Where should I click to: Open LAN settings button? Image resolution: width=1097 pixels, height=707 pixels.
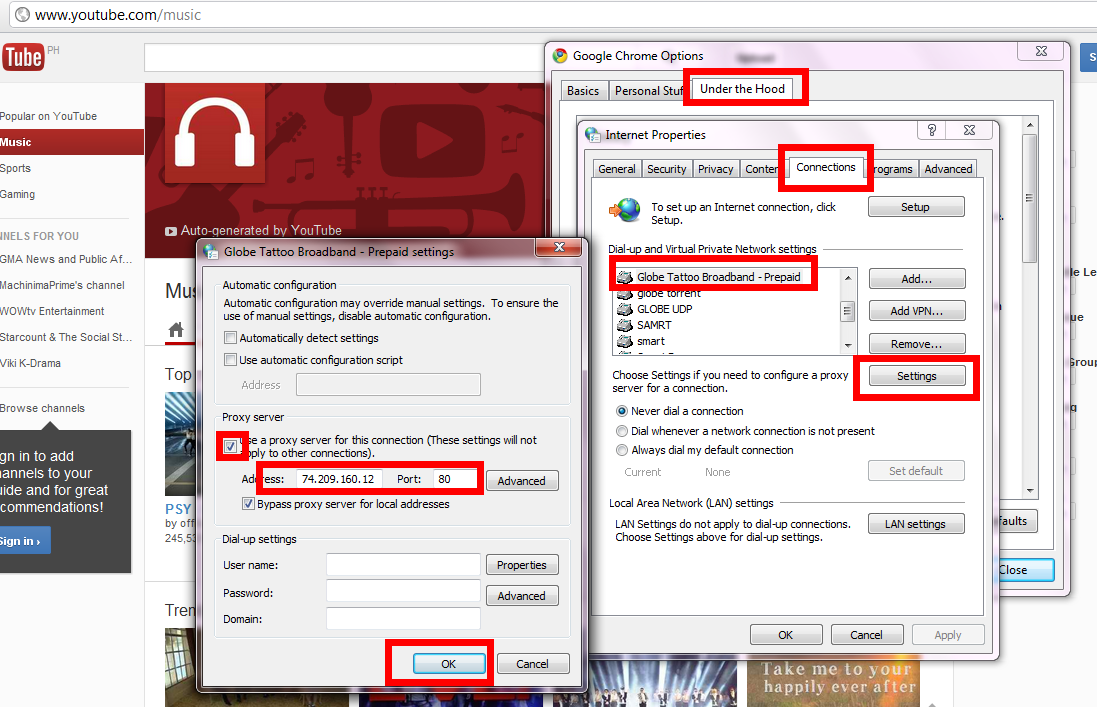(x=916, y=524)
